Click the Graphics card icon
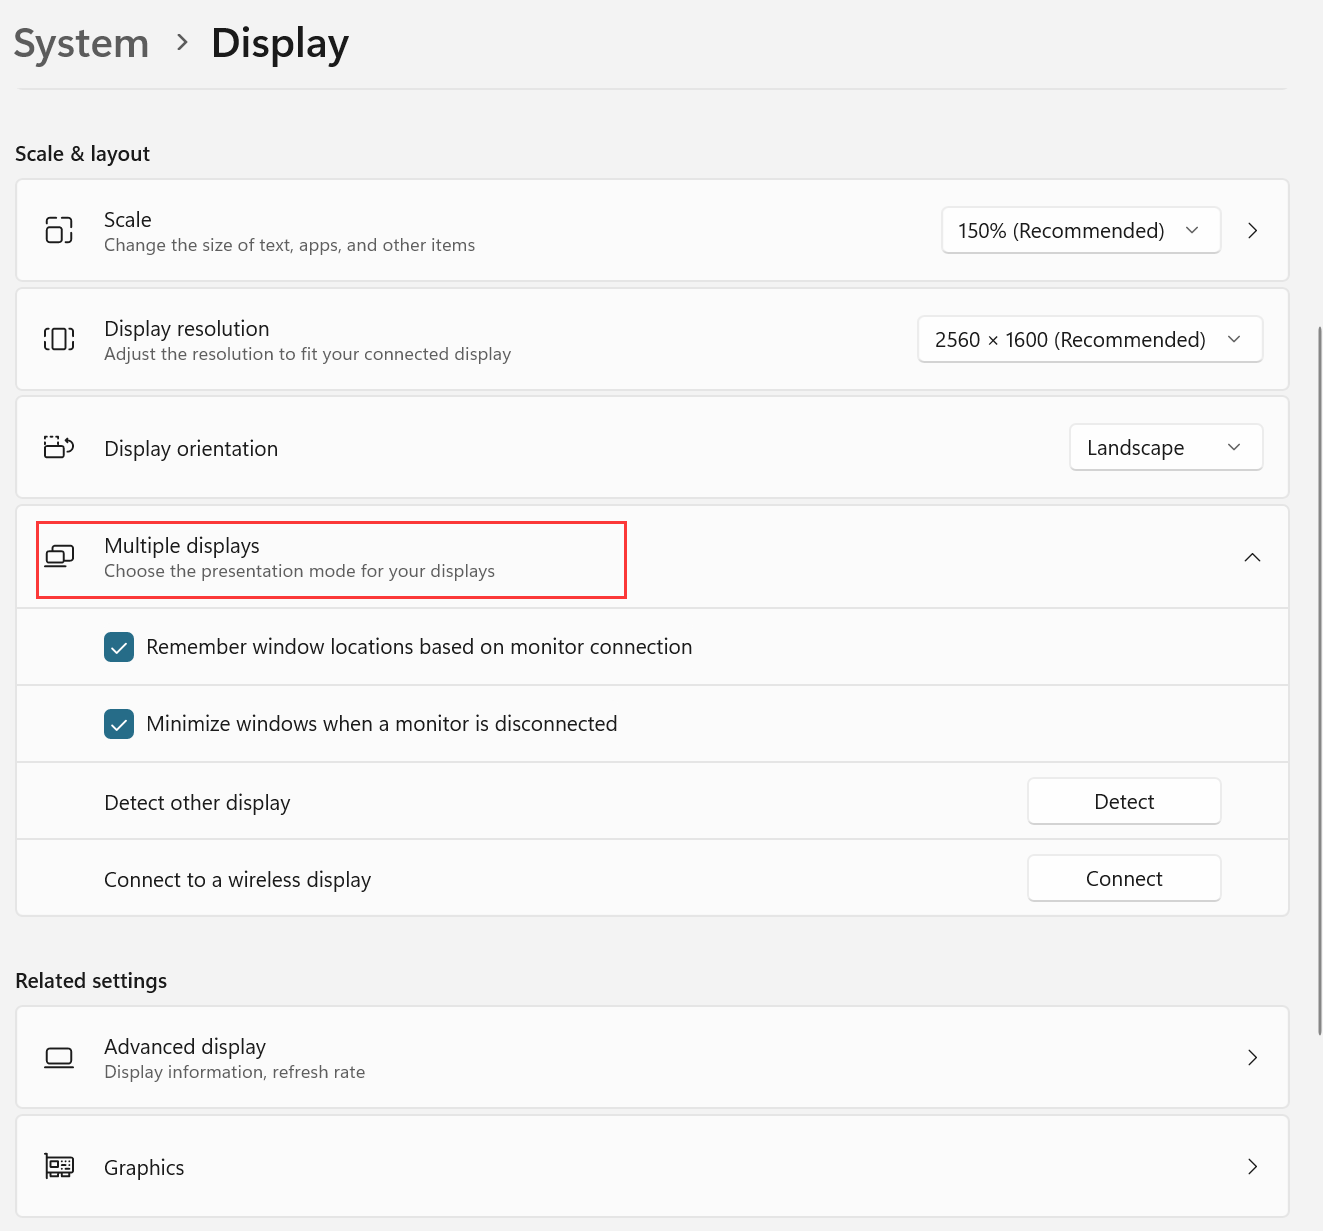The image size is (1323, 1231). pos(59,1166)
